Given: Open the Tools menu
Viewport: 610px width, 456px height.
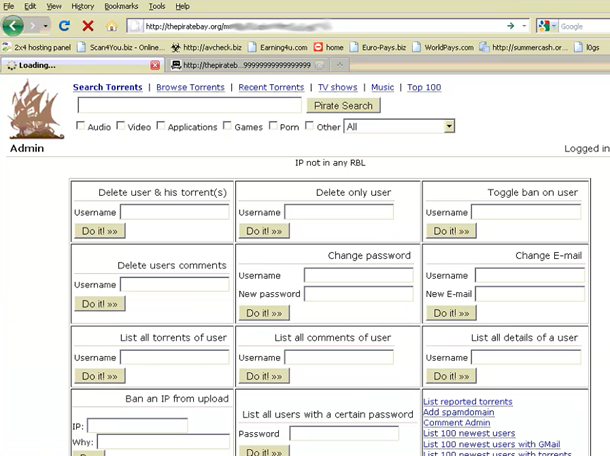Looking at the screenshot, I should point(157,6).
